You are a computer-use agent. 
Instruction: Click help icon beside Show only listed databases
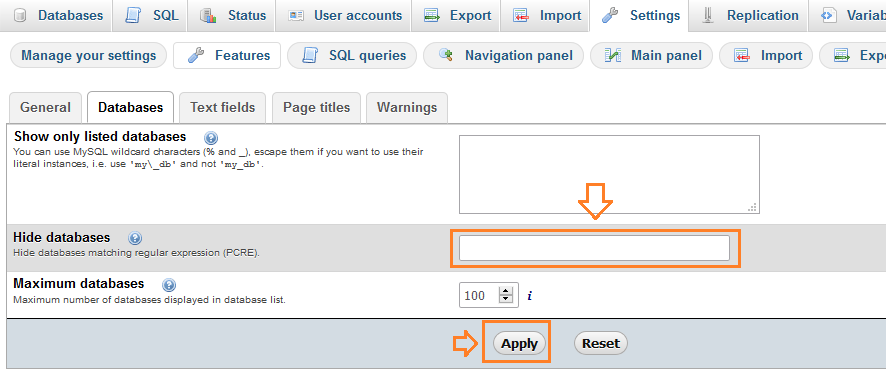(x=211, y=138)
